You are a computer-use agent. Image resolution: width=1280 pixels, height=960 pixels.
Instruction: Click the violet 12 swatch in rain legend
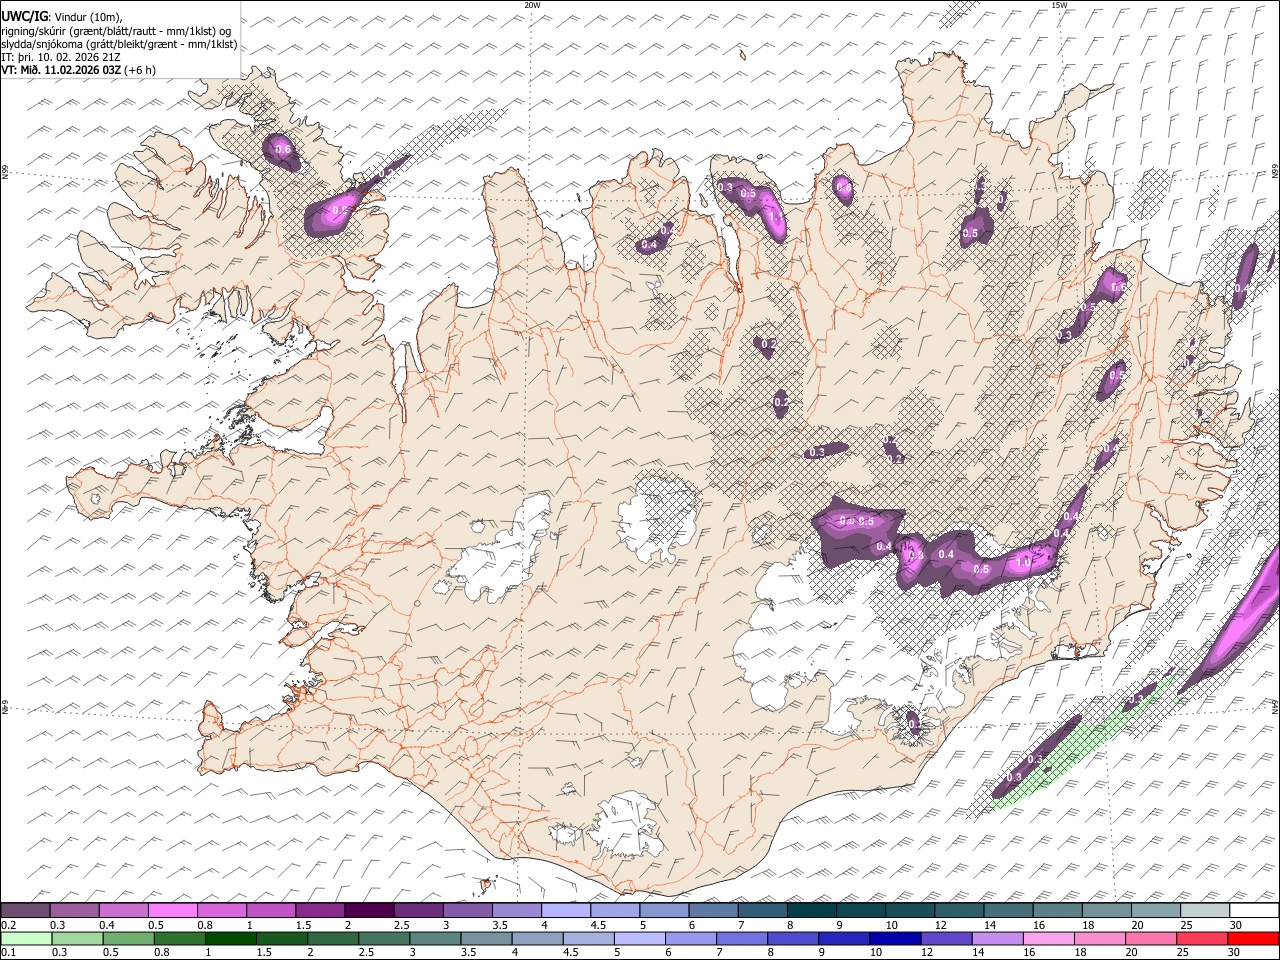[945, 938]
